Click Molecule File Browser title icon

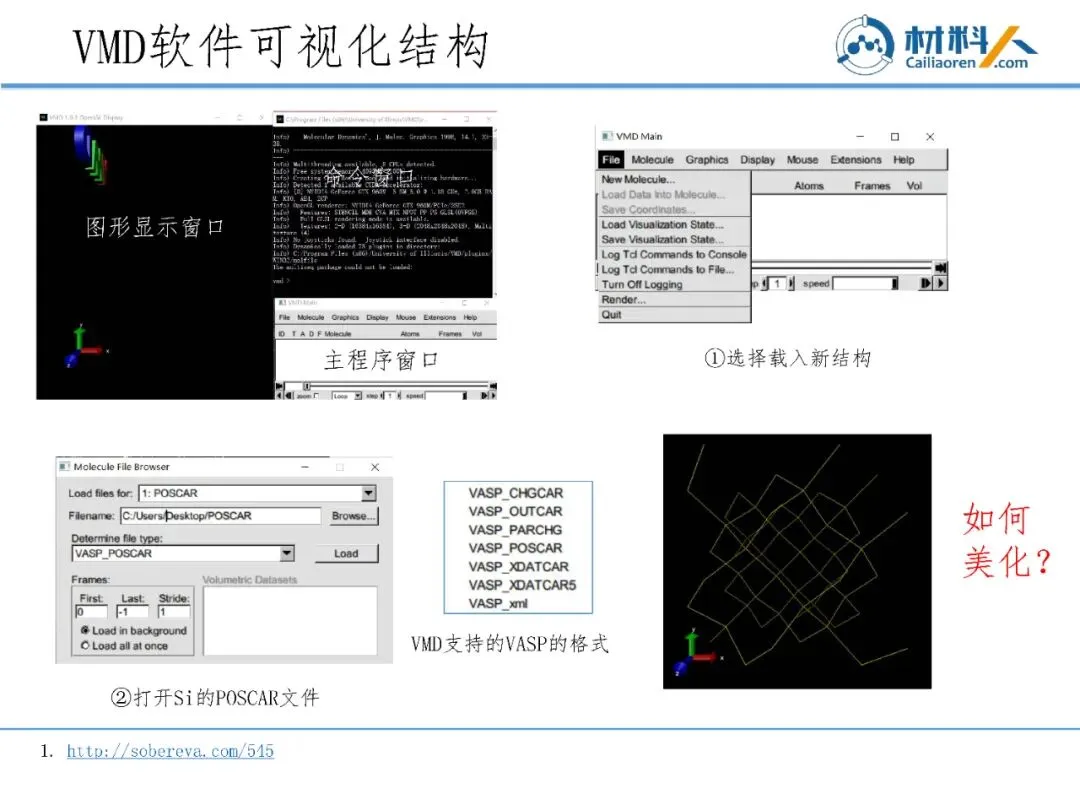pyautogui.click(x=65, y=466)
